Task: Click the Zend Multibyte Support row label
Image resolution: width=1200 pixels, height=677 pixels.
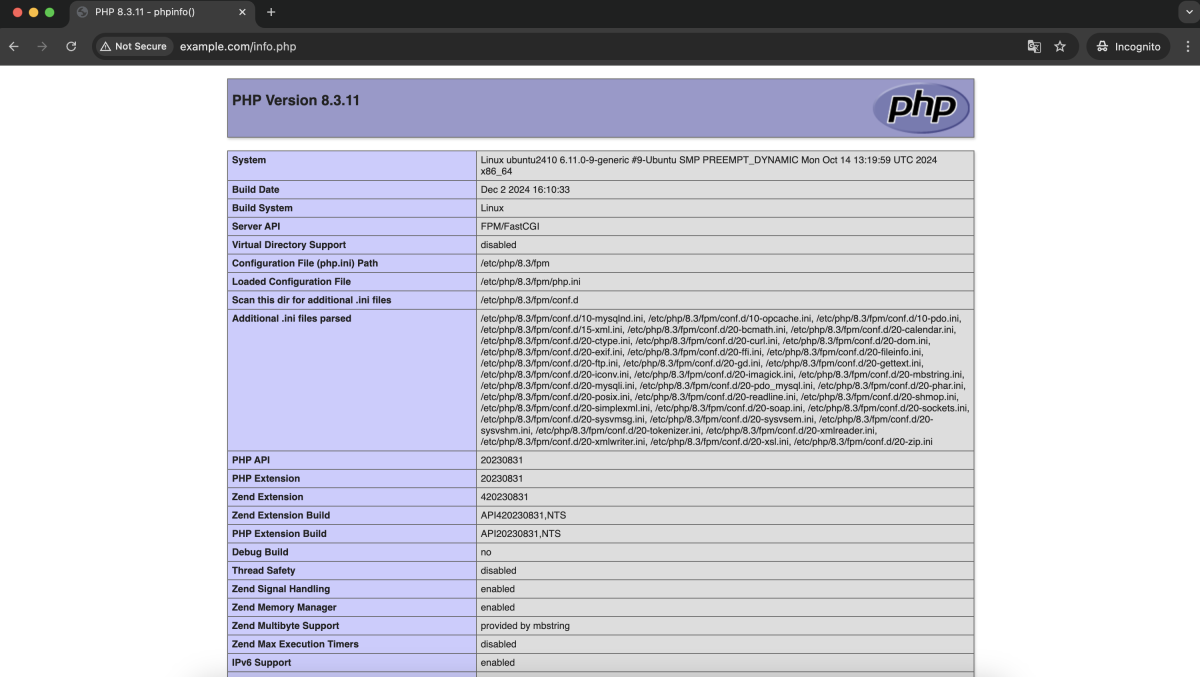Action: pos(285,626)
